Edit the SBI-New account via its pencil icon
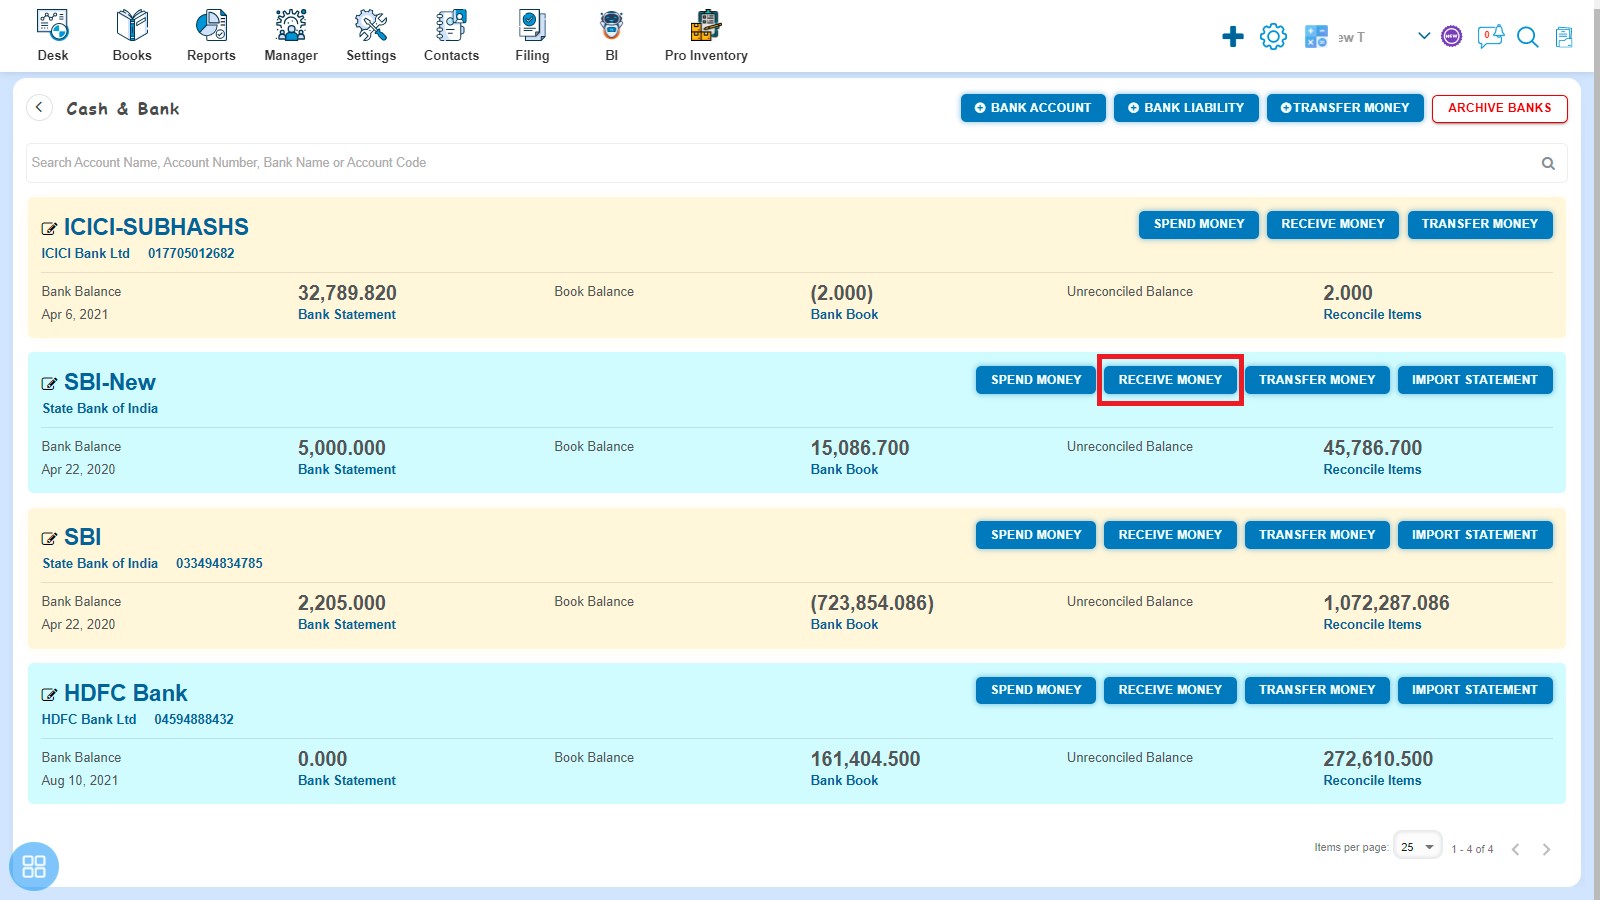1600x900 pixels. tap(49, 384)
